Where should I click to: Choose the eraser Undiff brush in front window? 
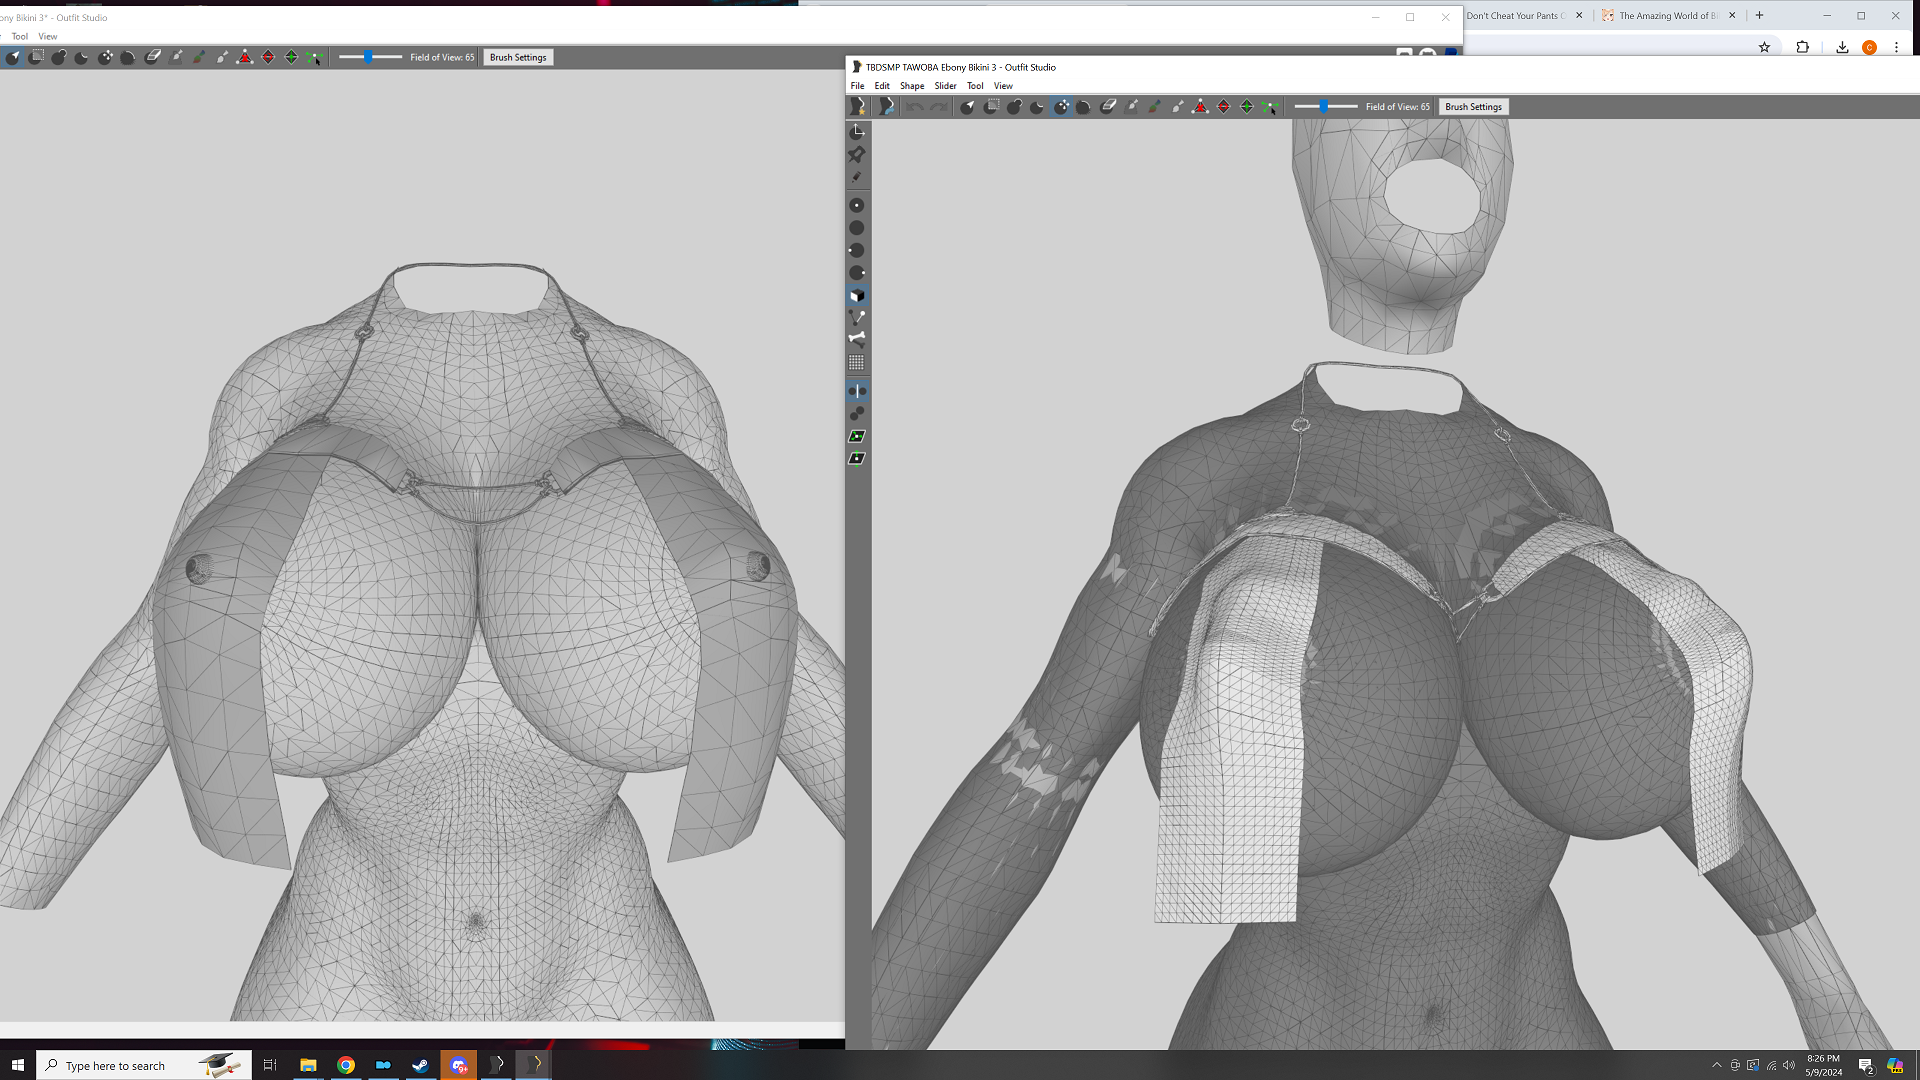[1108, 107]
